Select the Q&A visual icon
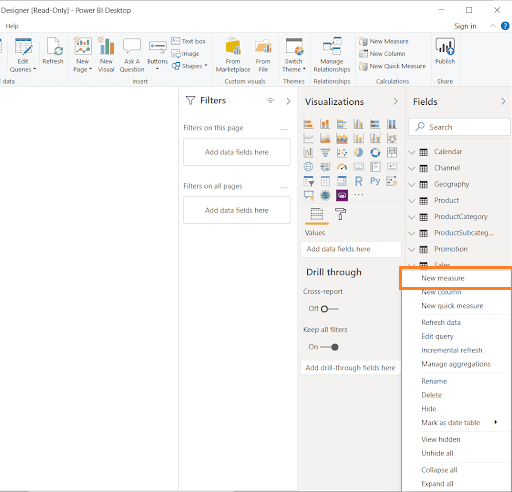Image resolution: width=512 pixels, height=492 pixels. (308, 195)
